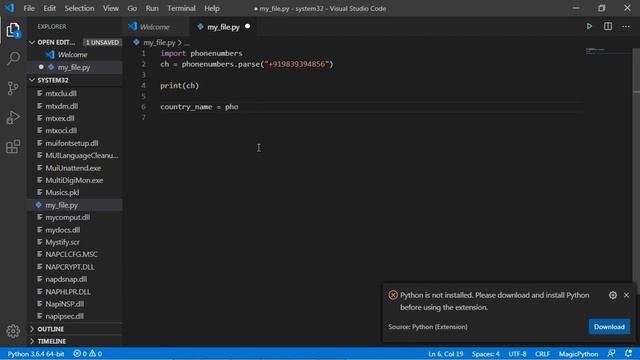Open the Edit menu
This screenshot has width=640, height=360.
pyautogui.click(x=49, y=8)
